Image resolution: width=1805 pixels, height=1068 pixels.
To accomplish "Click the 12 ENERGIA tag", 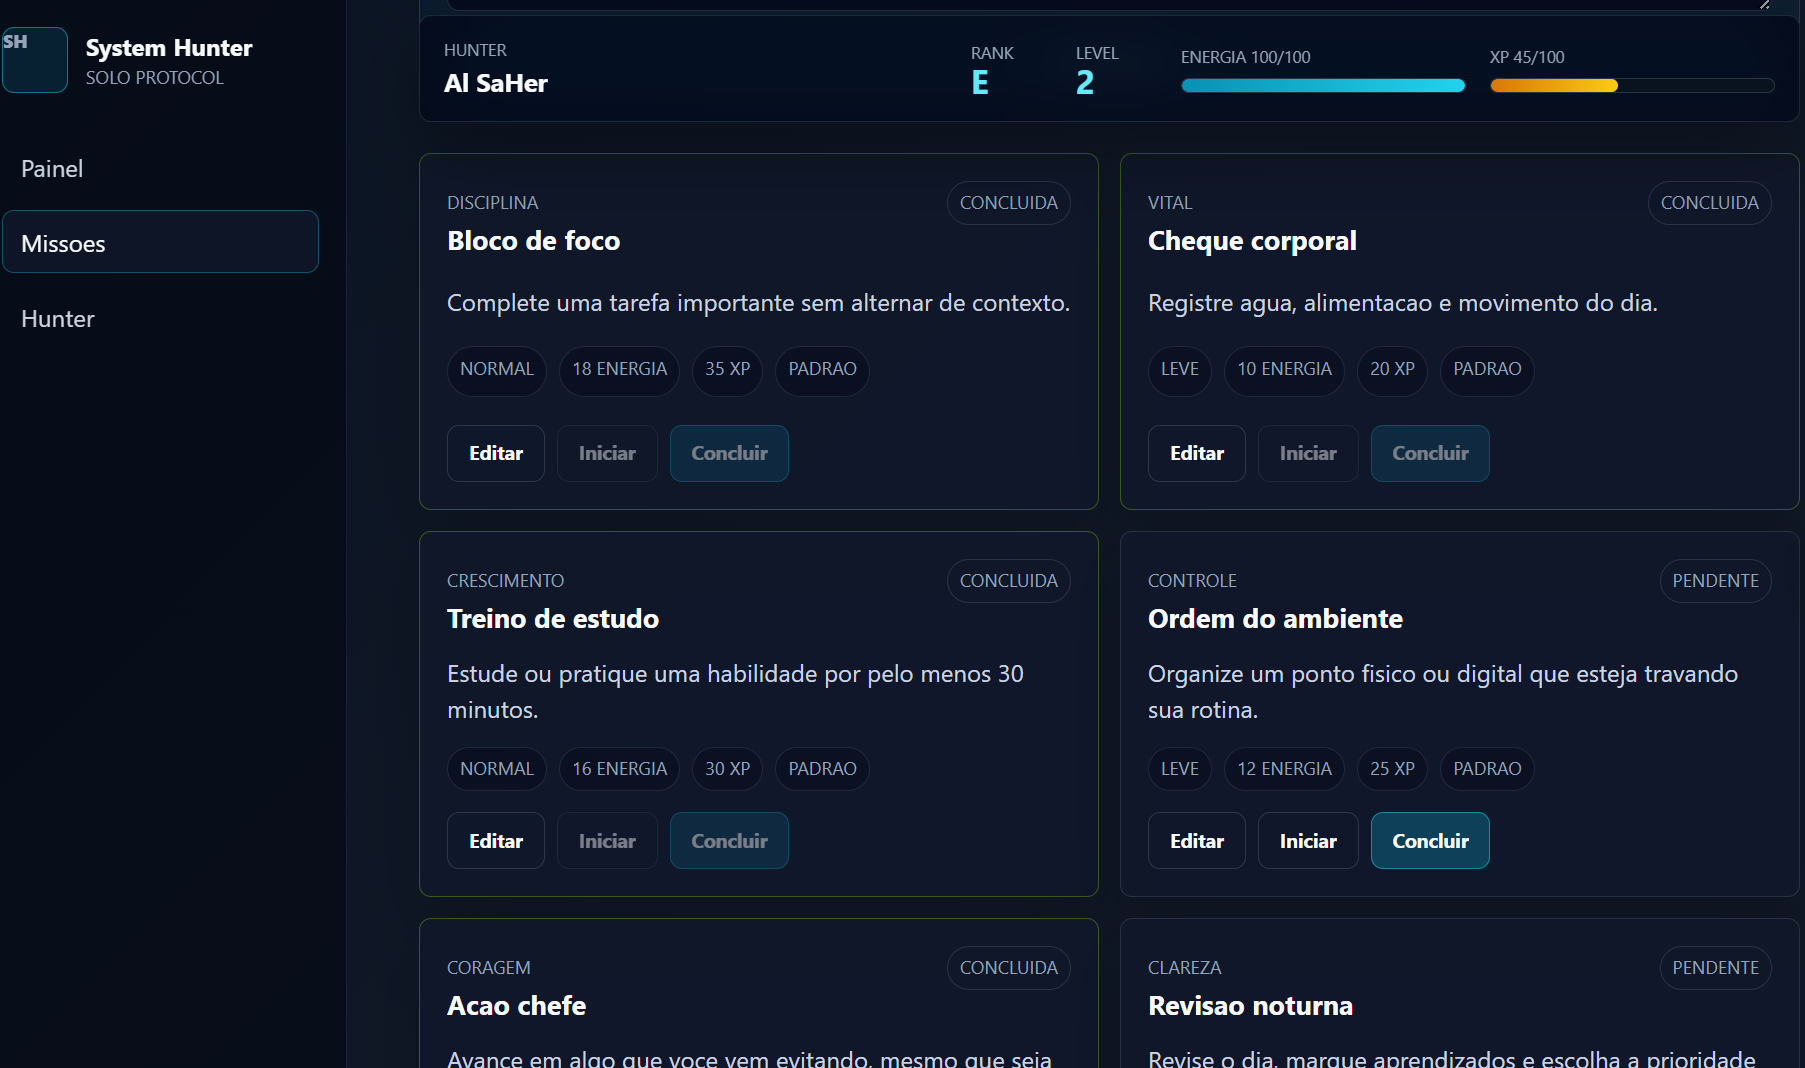I will tap(1284, 769).
